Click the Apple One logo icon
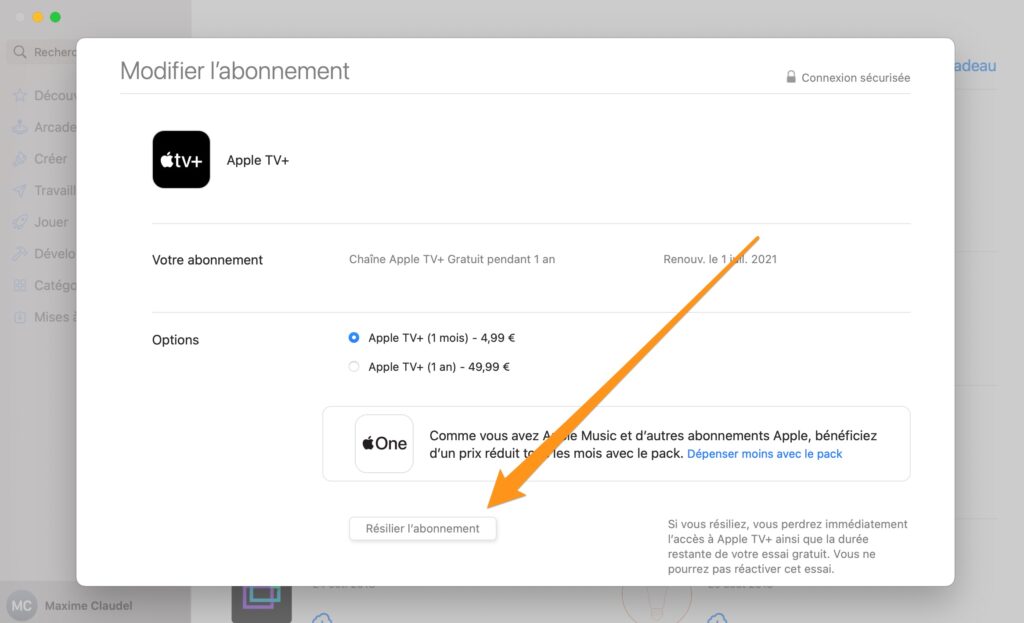Screen dimensions: 1024x623 click(x=384, y=443)
